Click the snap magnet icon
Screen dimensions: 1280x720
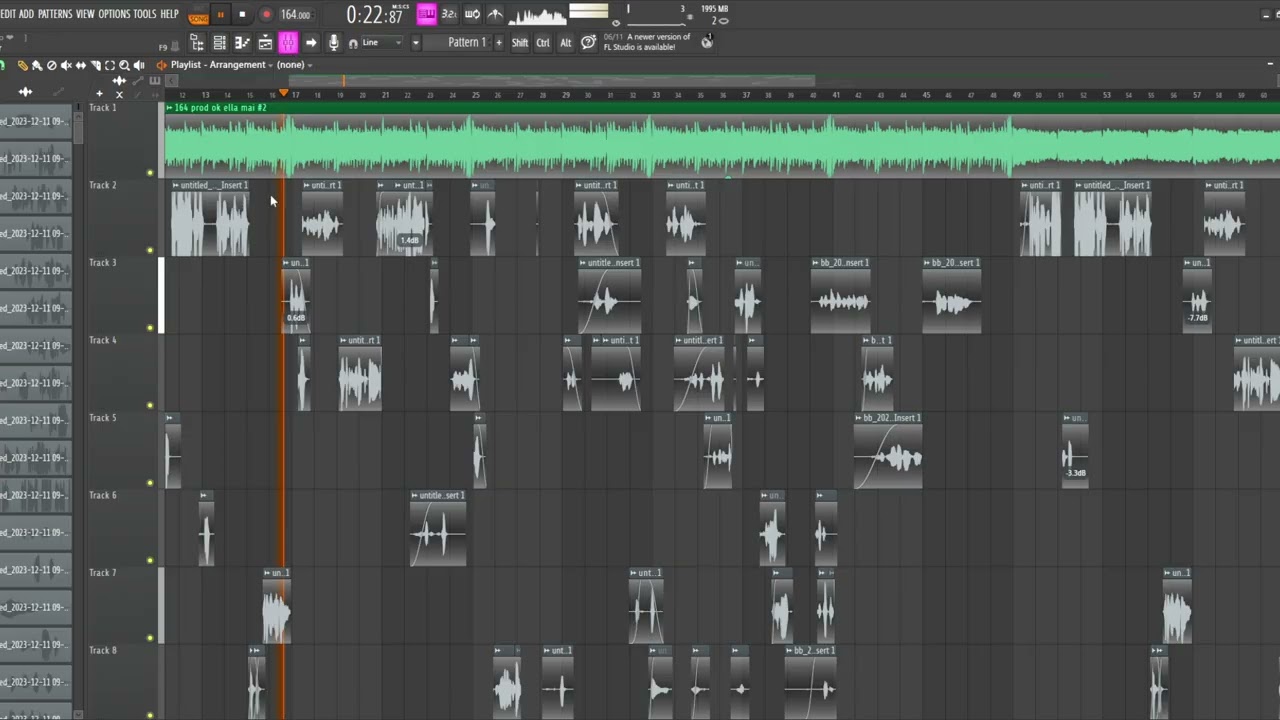tap(353, 44)
